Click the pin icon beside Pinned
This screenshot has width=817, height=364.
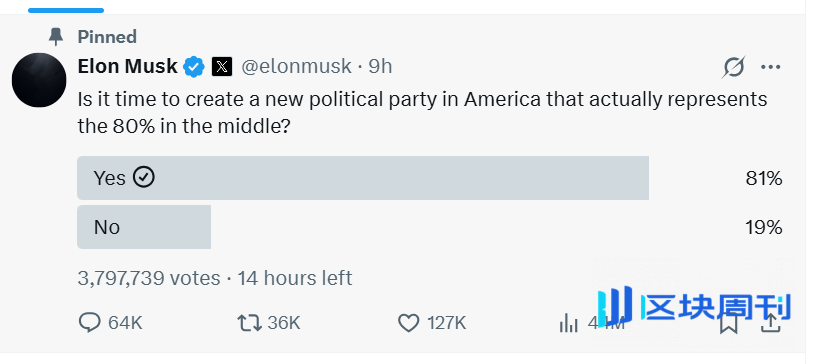point(56,37)
